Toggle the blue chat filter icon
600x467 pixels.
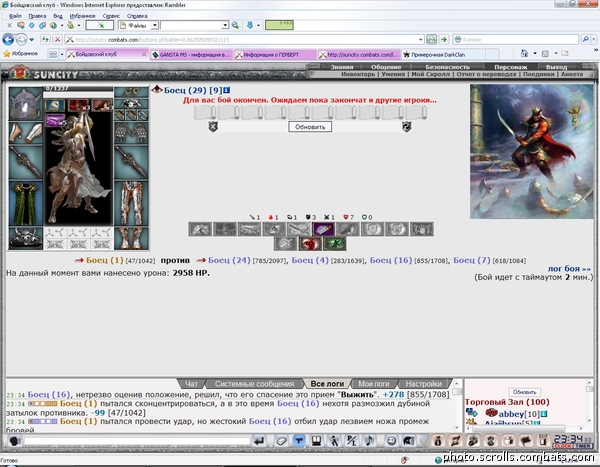299,441
